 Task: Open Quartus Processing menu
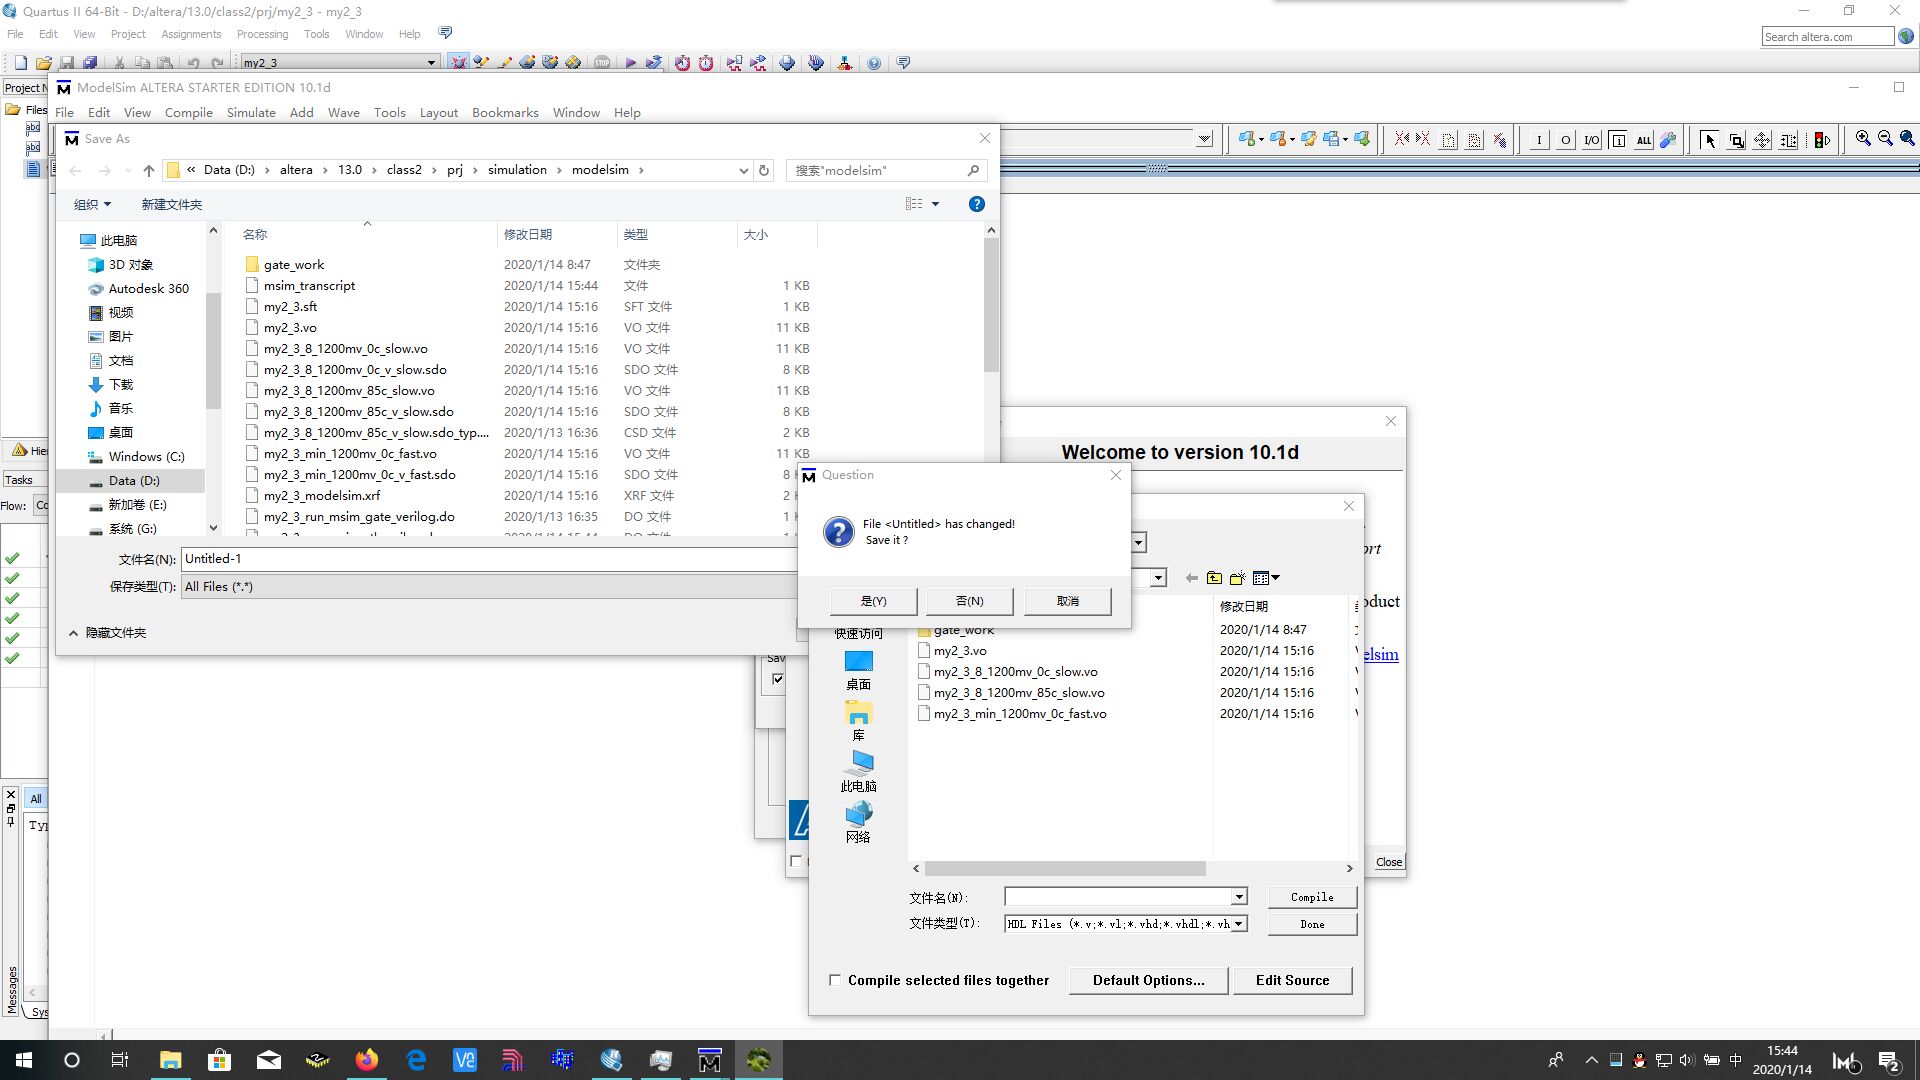[x=262, y=34]
